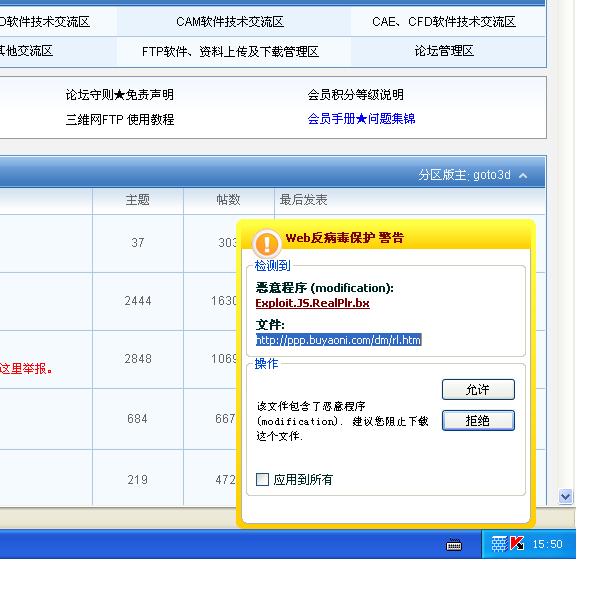The height and width of the screenshot is (600, 600).
Task: Go to 论坛管理区
Action: [444, 51]
